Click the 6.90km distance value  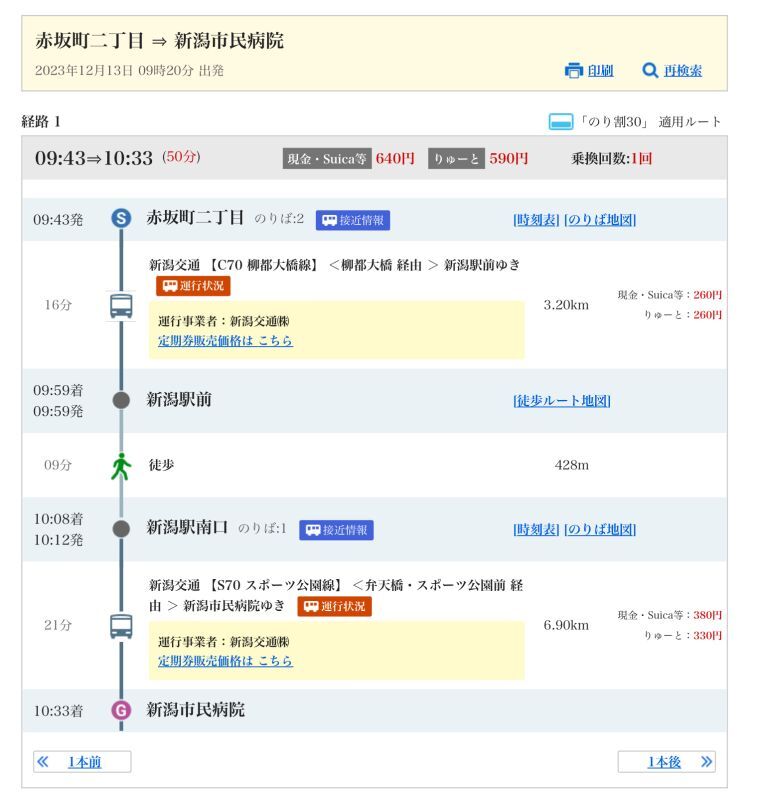[566, 626]
